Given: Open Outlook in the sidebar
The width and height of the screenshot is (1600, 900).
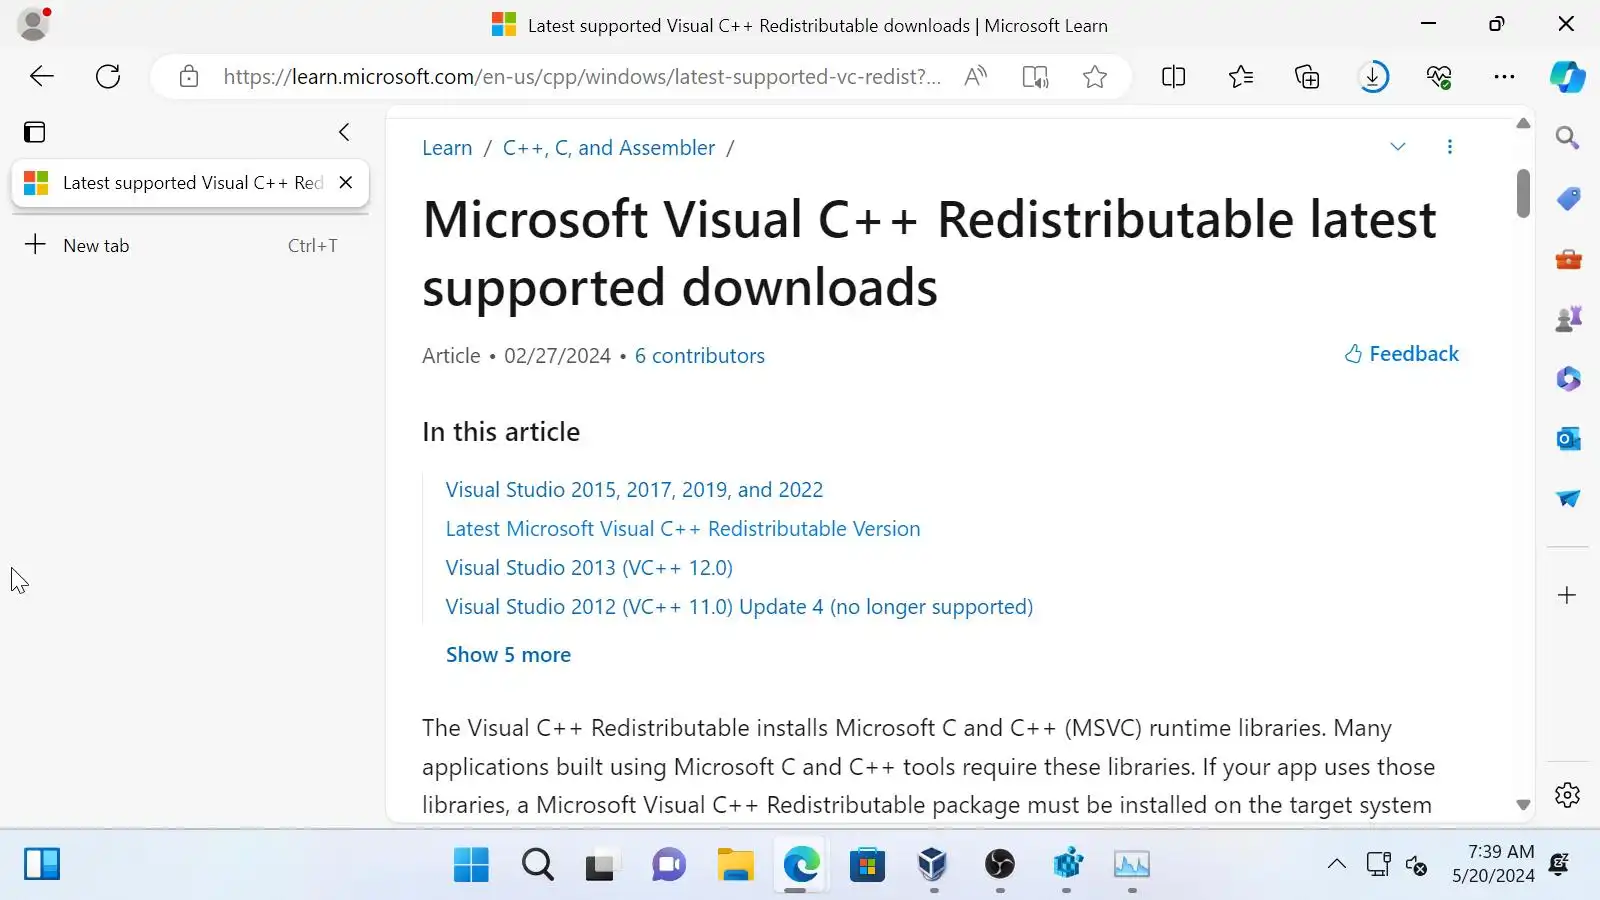Looking at the screenshot, I should [1568, 439].
